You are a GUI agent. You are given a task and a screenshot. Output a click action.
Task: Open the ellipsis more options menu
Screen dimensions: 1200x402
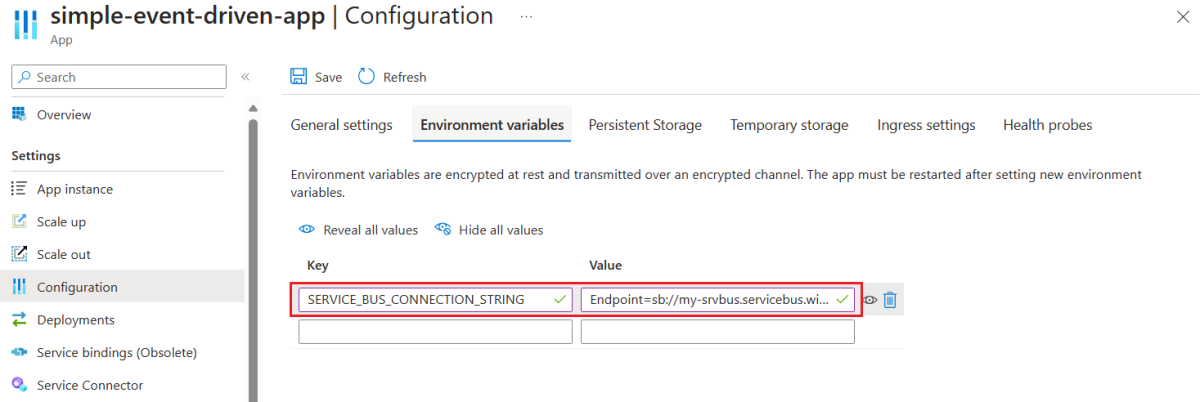527,17
